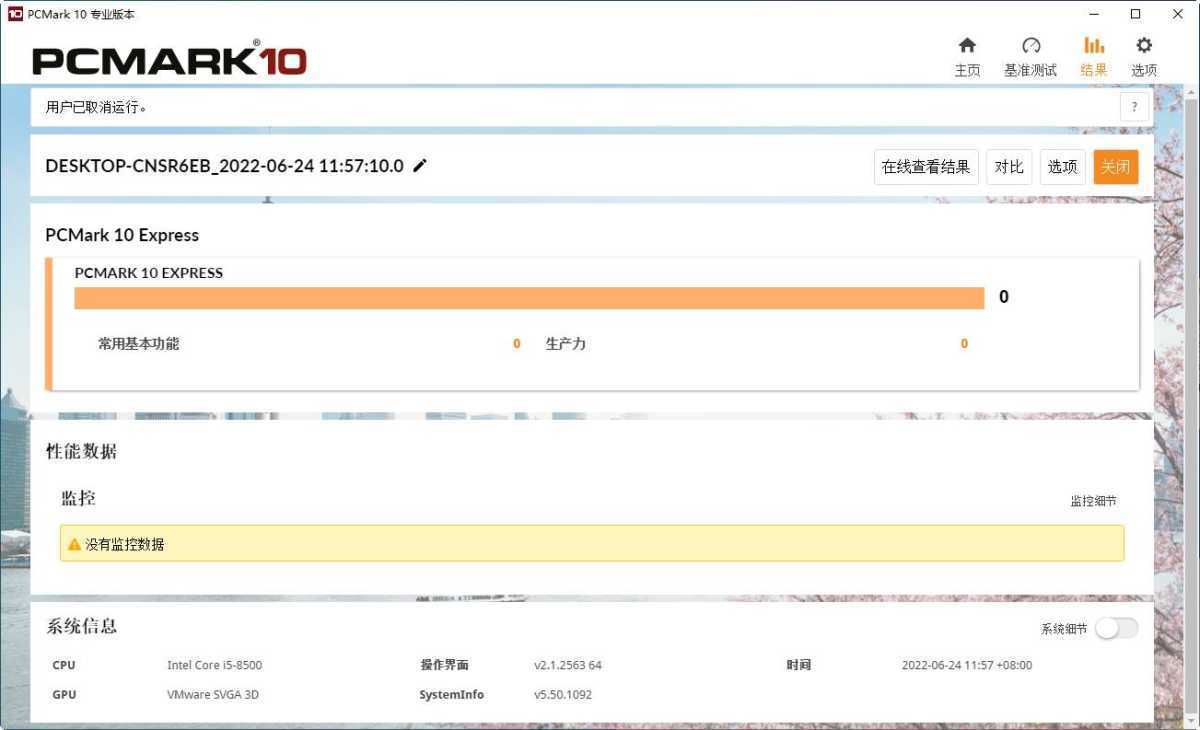
Task: Expand the 性能数据 performance data section
Action: 80,451
